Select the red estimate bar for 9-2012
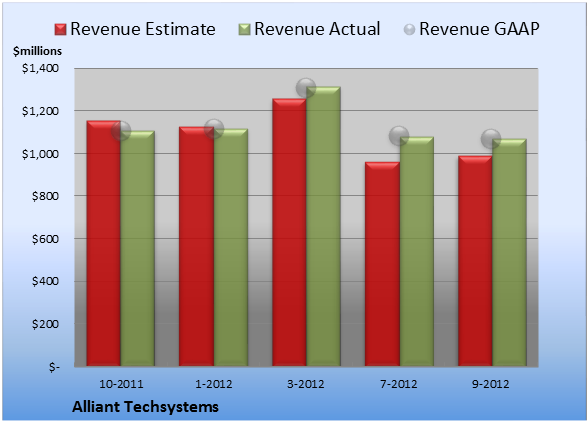 (x=475, y=261)
